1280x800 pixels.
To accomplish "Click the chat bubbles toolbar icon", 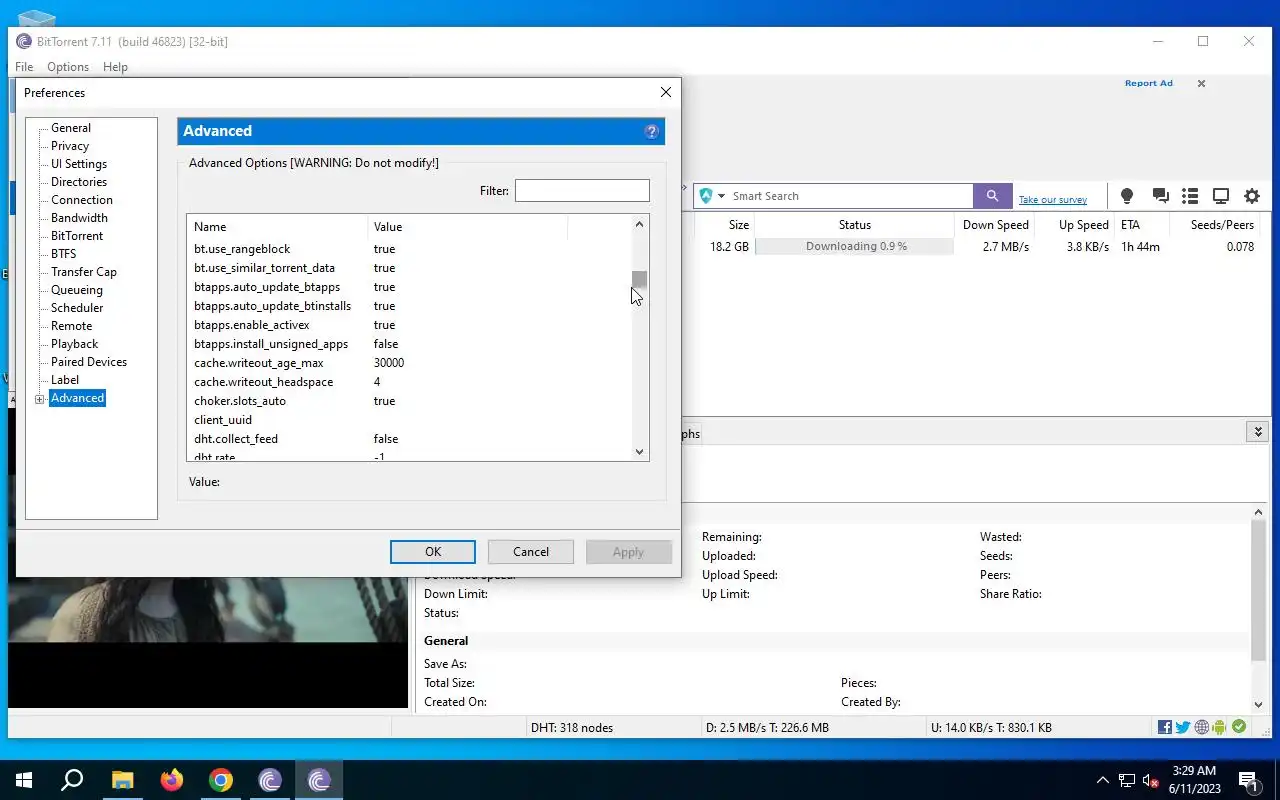I will click(x=1160, y=196).
